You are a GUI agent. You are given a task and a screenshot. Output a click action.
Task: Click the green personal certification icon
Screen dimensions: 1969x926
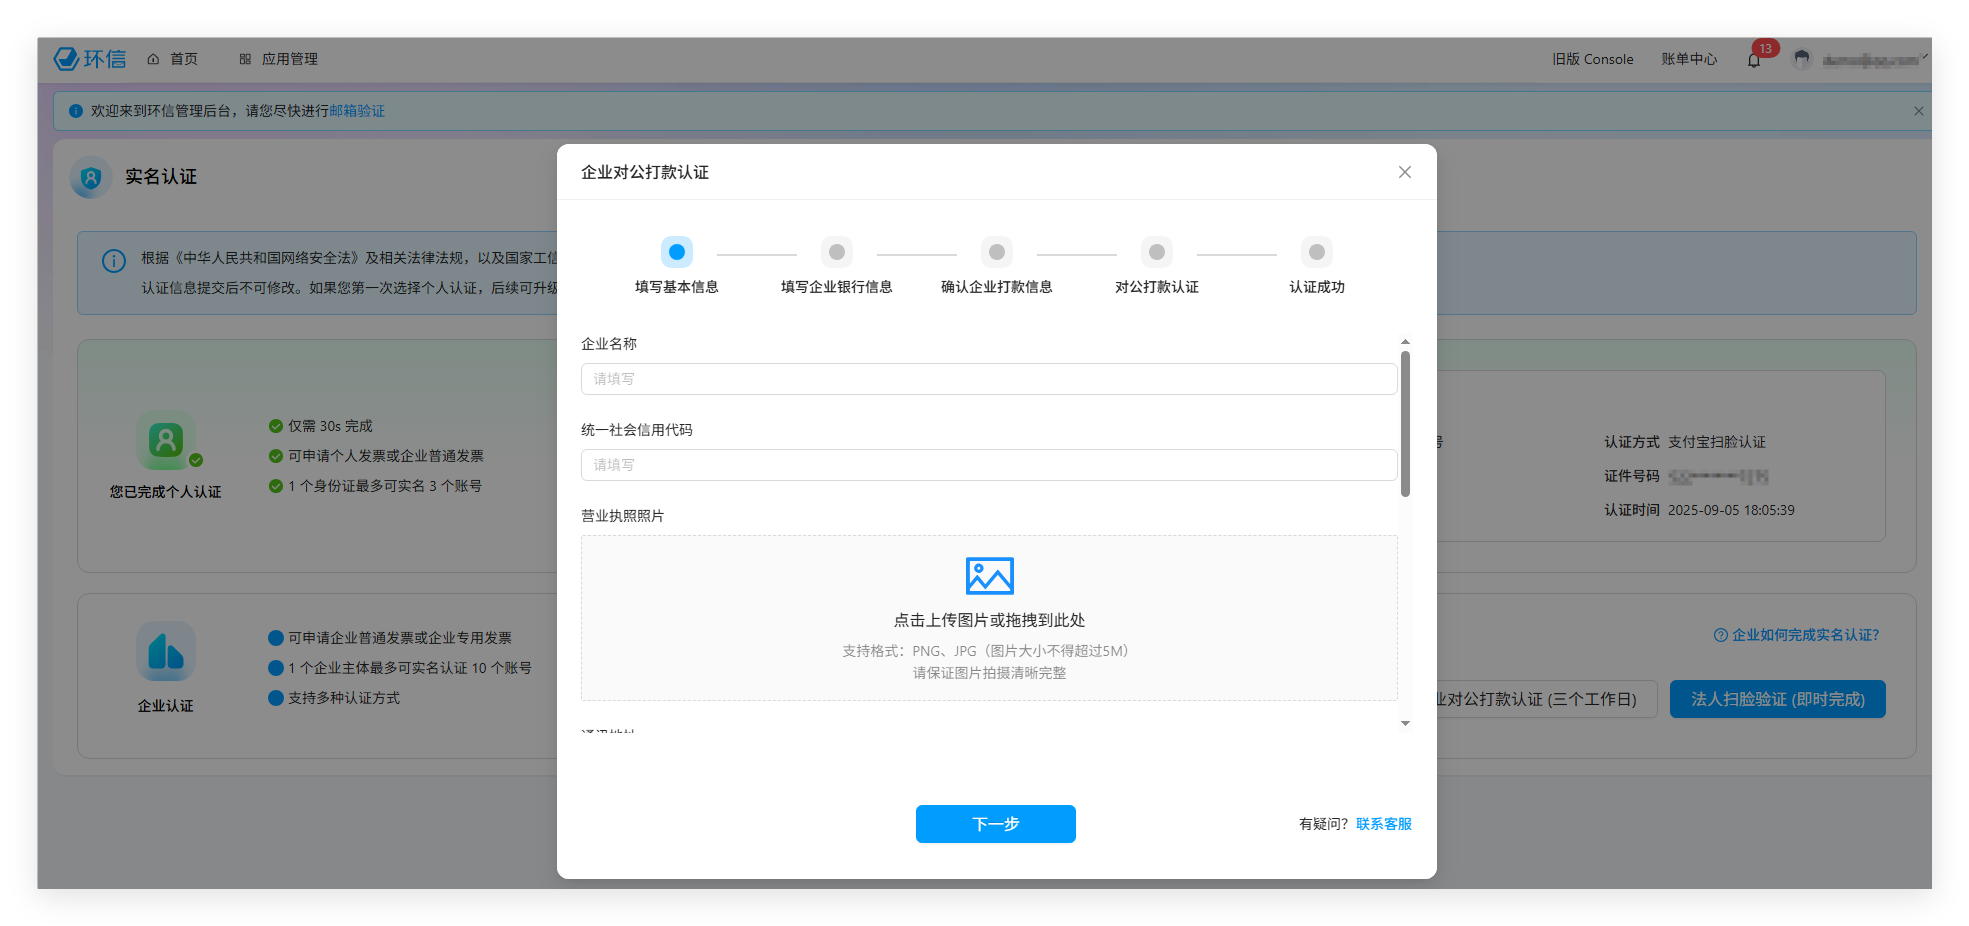(166, 440)
